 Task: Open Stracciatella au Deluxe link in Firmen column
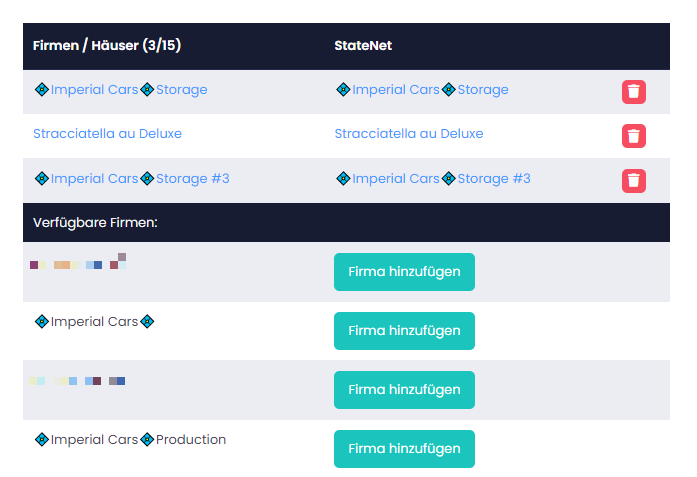[107, 134]
